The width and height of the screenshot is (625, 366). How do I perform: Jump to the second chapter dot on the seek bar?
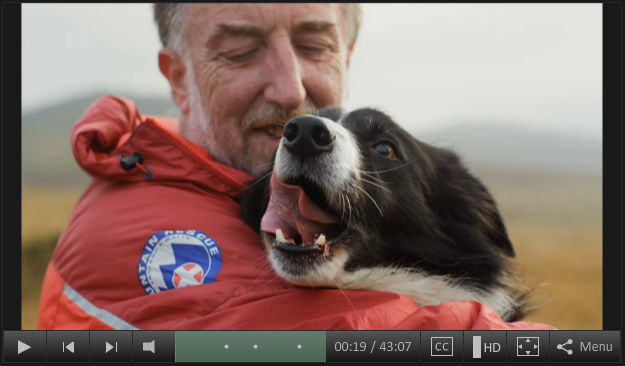(x=256, y=347)
